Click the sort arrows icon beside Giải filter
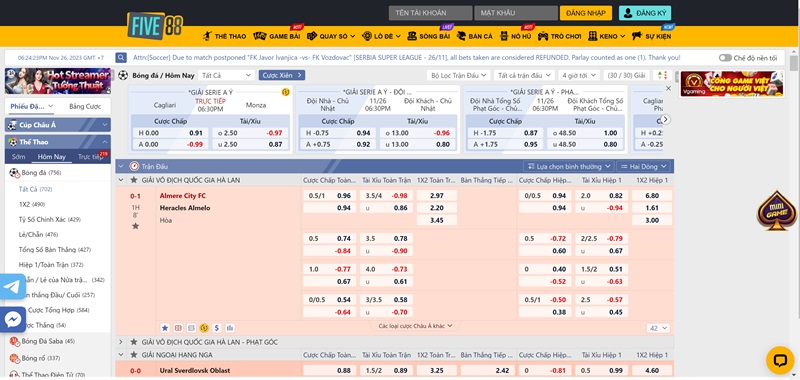800x380 pixels. click(662, 75)
